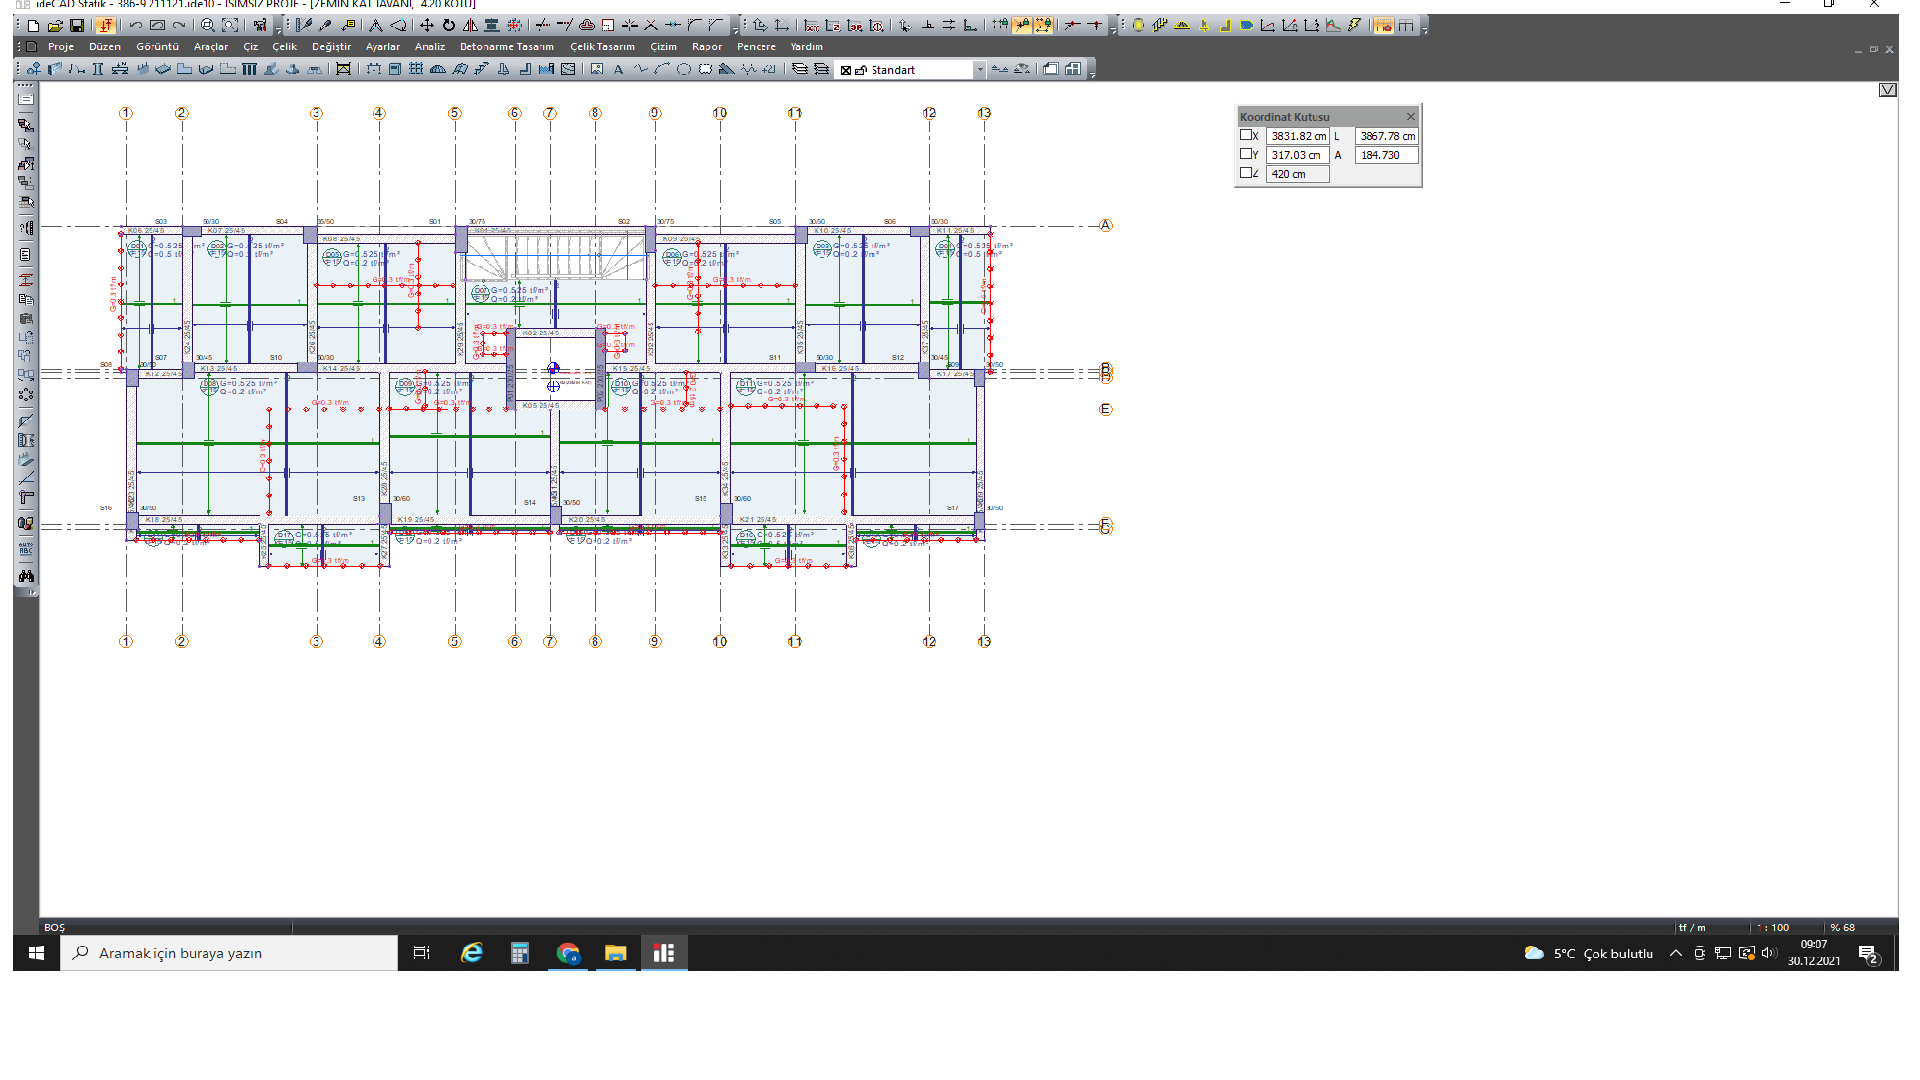Click the X coordinate value field
The image size is (1920, 1080).
click(x=1297, y=136)
